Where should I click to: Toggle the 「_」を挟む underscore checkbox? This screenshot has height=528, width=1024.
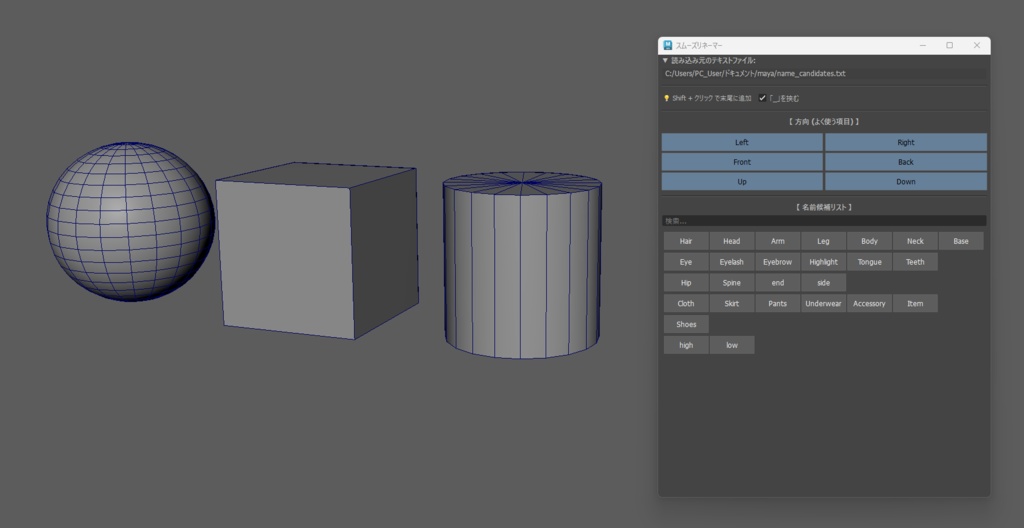tap(762, 98)
